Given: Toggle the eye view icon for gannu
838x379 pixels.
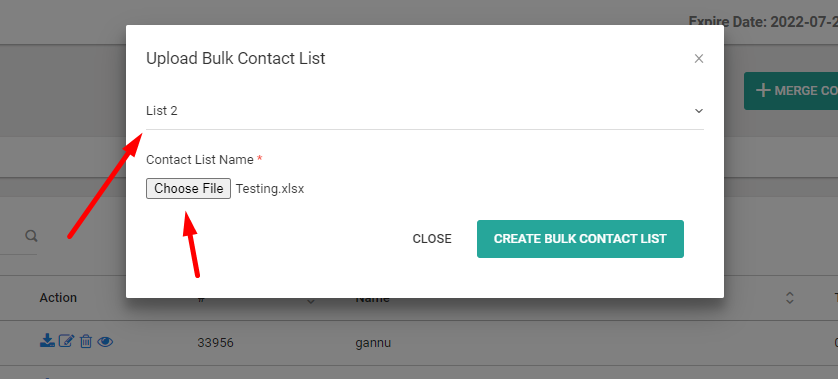Looking at the screenshot, I should coord(105,342).
